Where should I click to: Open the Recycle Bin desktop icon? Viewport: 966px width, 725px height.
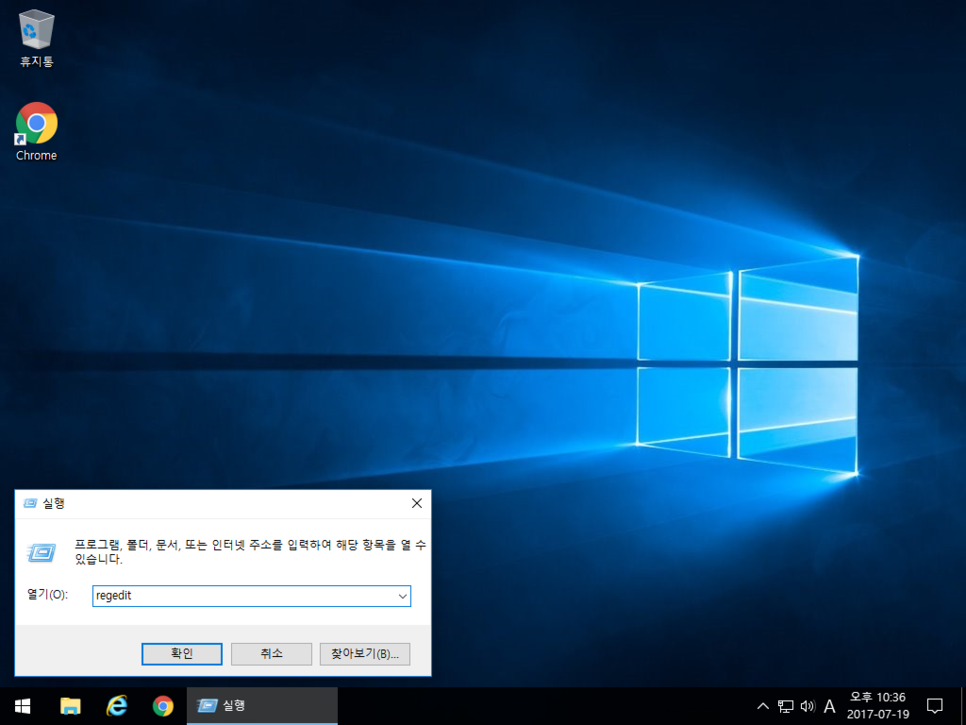coord(36,38)
